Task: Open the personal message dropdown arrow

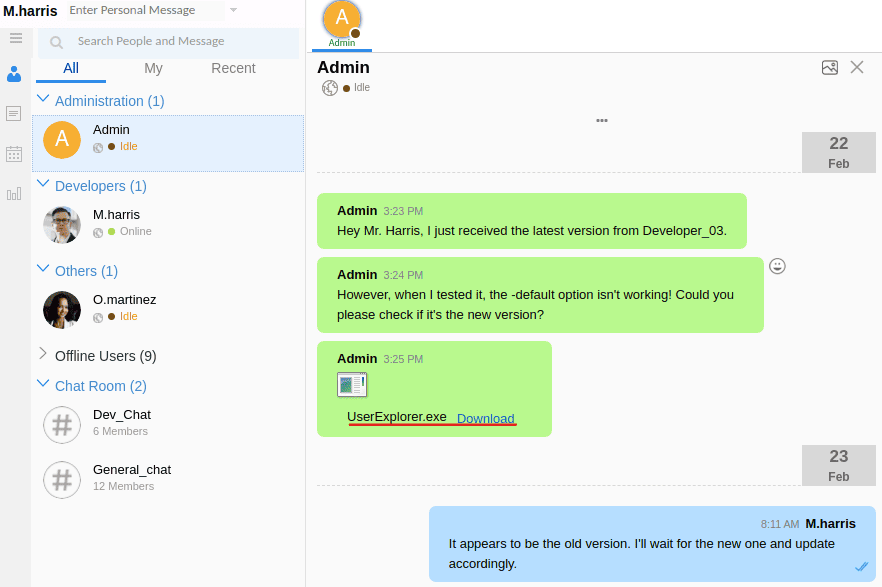Action: [x=233, y=10]
